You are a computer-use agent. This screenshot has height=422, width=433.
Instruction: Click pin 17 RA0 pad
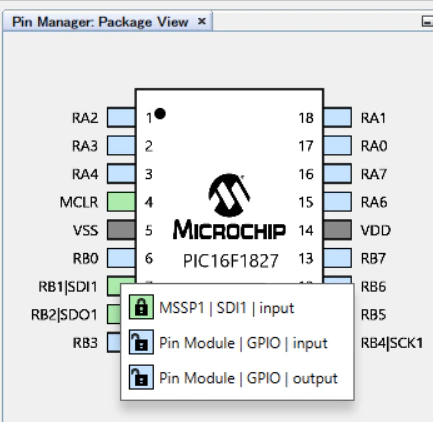coord(338,145)
